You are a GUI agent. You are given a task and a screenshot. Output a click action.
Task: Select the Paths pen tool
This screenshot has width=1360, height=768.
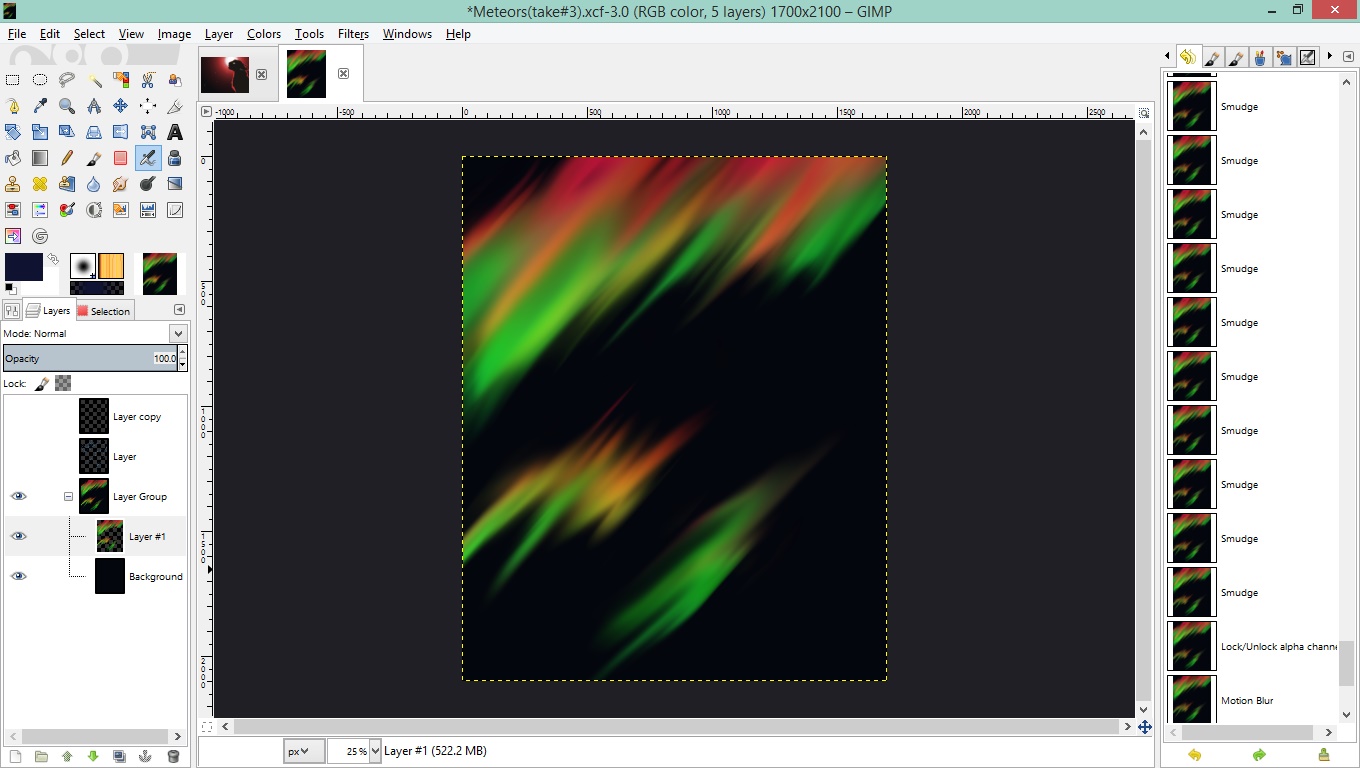click(x=13, y=106)
